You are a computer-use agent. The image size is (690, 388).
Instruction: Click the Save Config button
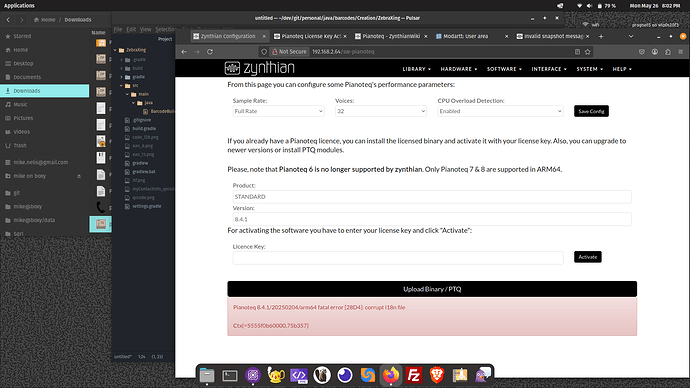(591, 111)
